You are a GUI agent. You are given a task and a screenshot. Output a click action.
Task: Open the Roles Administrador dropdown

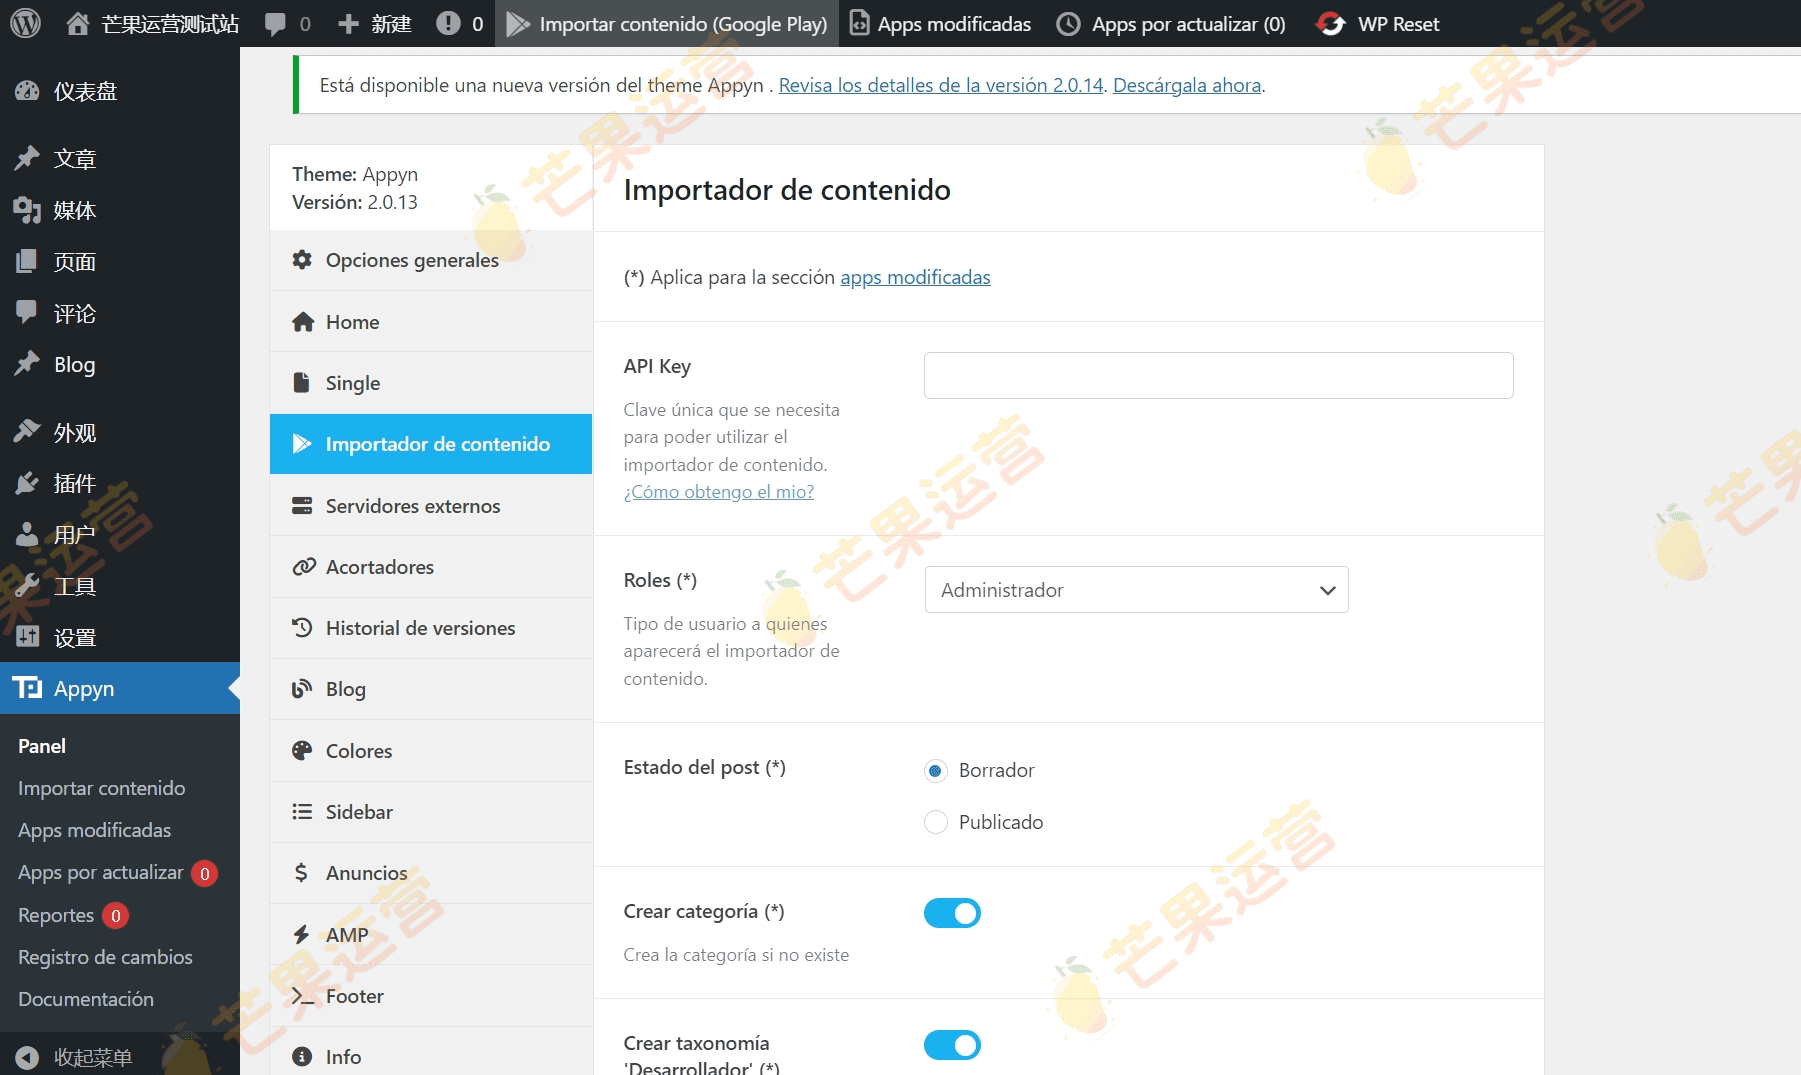[x=1136, y=590]
